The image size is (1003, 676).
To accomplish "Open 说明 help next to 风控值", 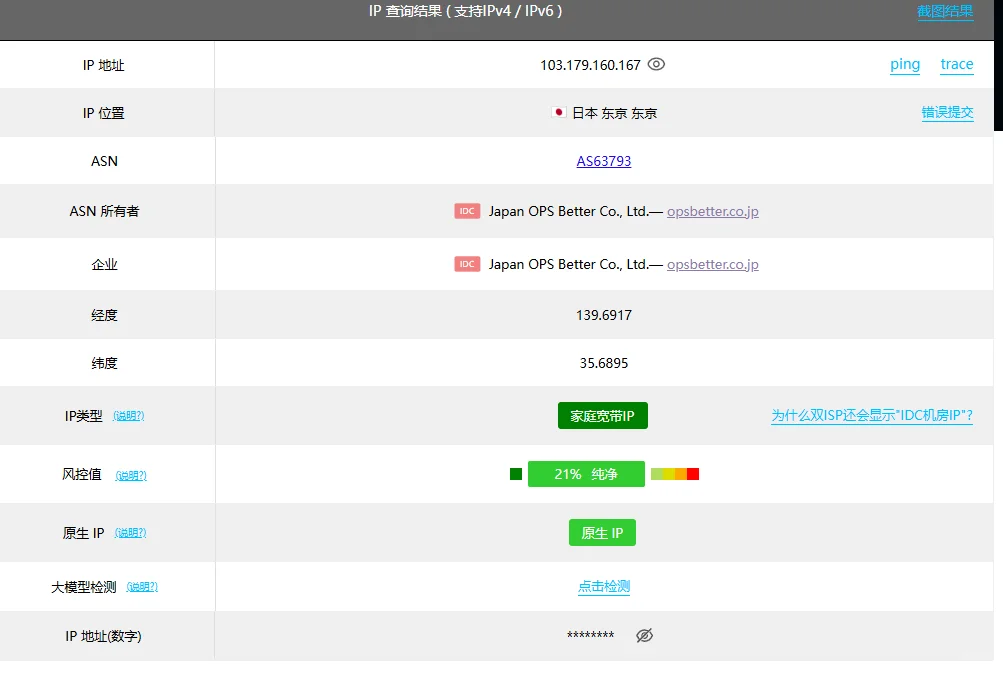I will pos(131,475).
